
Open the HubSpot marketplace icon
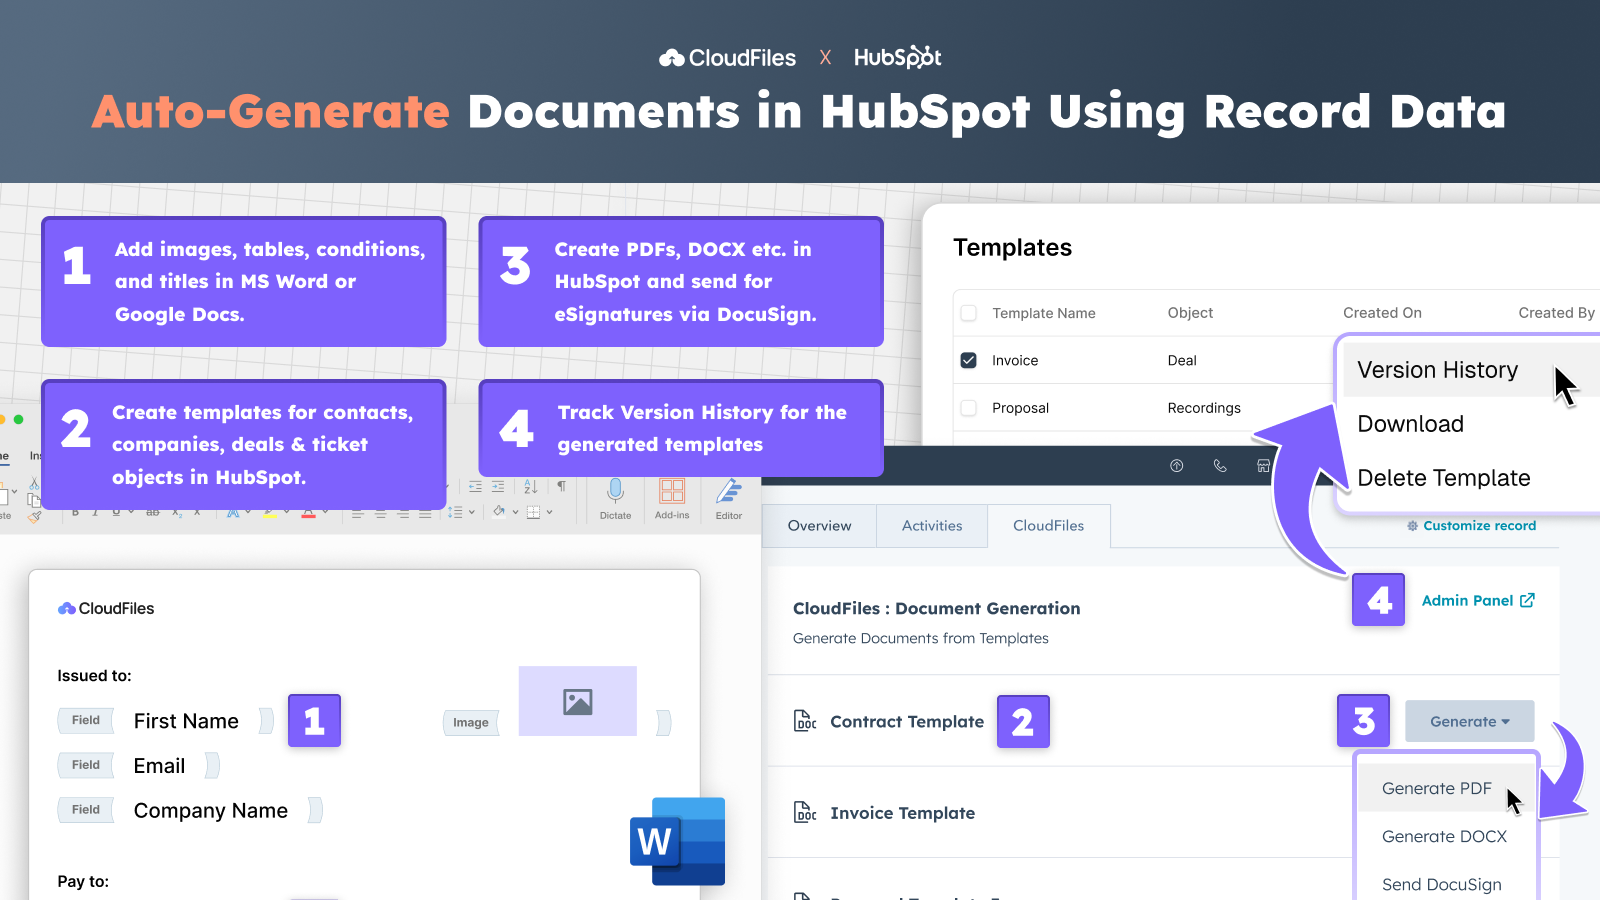[x=1264, y=465]
